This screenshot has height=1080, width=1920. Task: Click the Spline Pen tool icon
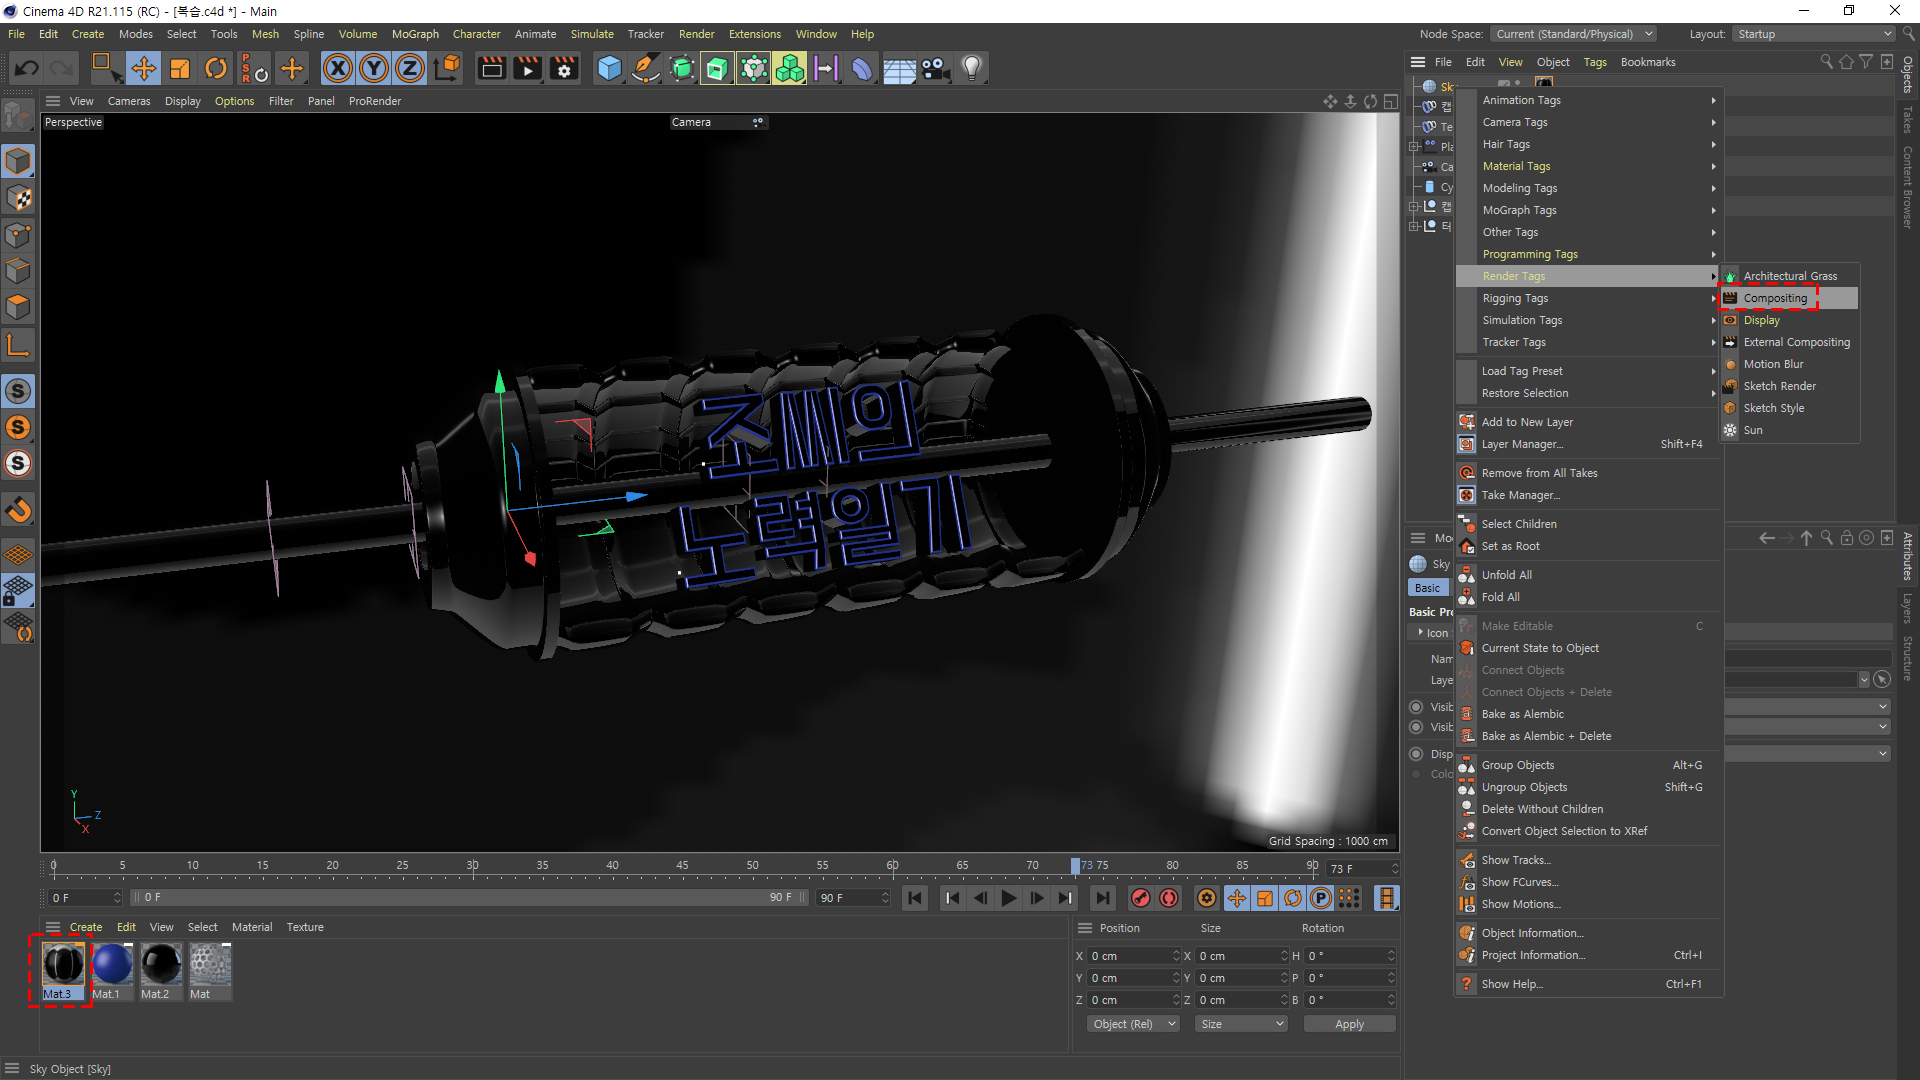[646, 68]
